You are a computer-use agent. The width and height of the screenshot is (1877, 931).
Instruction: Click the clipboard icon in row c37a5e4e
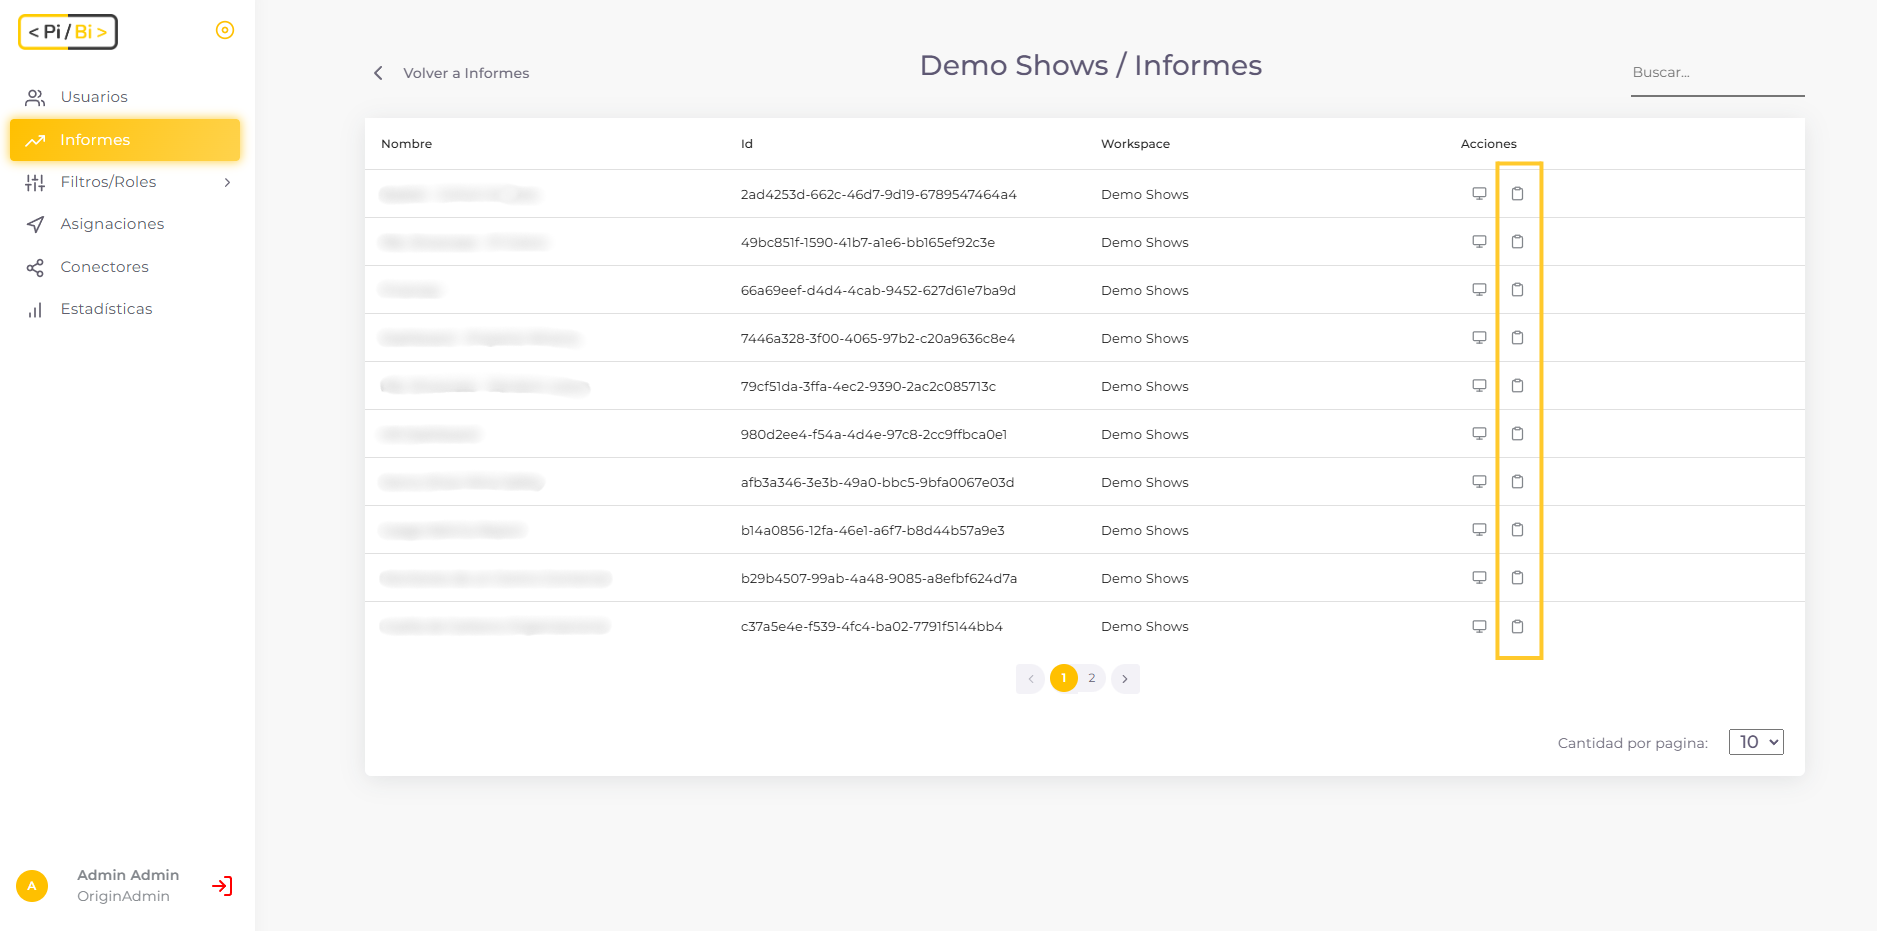coord(1517,626)
